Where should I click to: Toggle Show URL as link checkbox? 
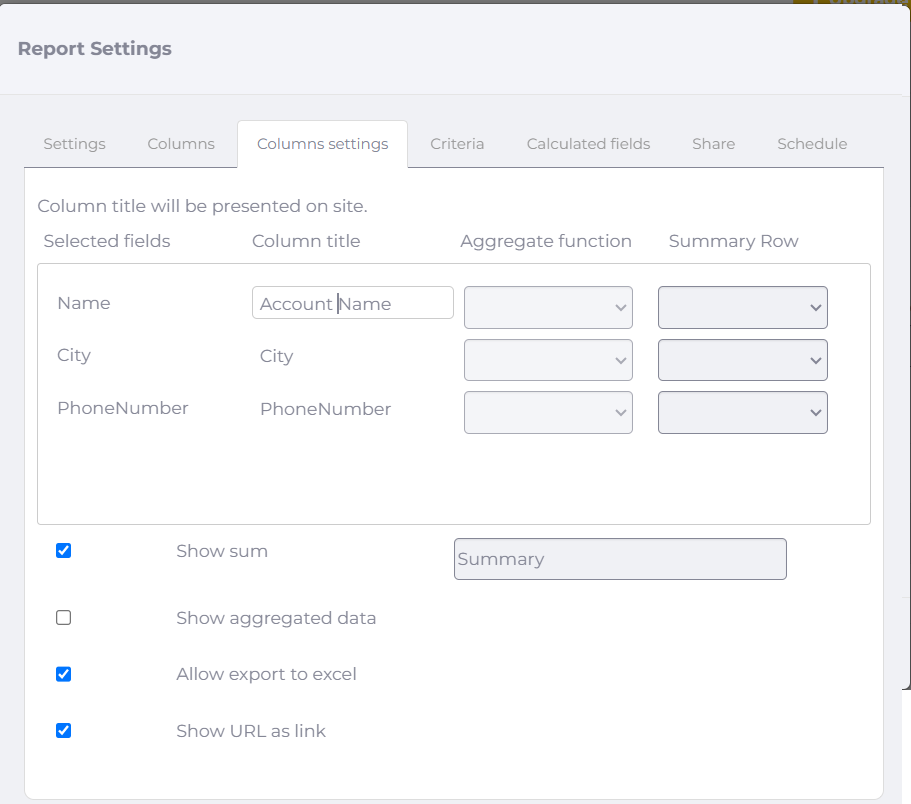tap(63, 730)
